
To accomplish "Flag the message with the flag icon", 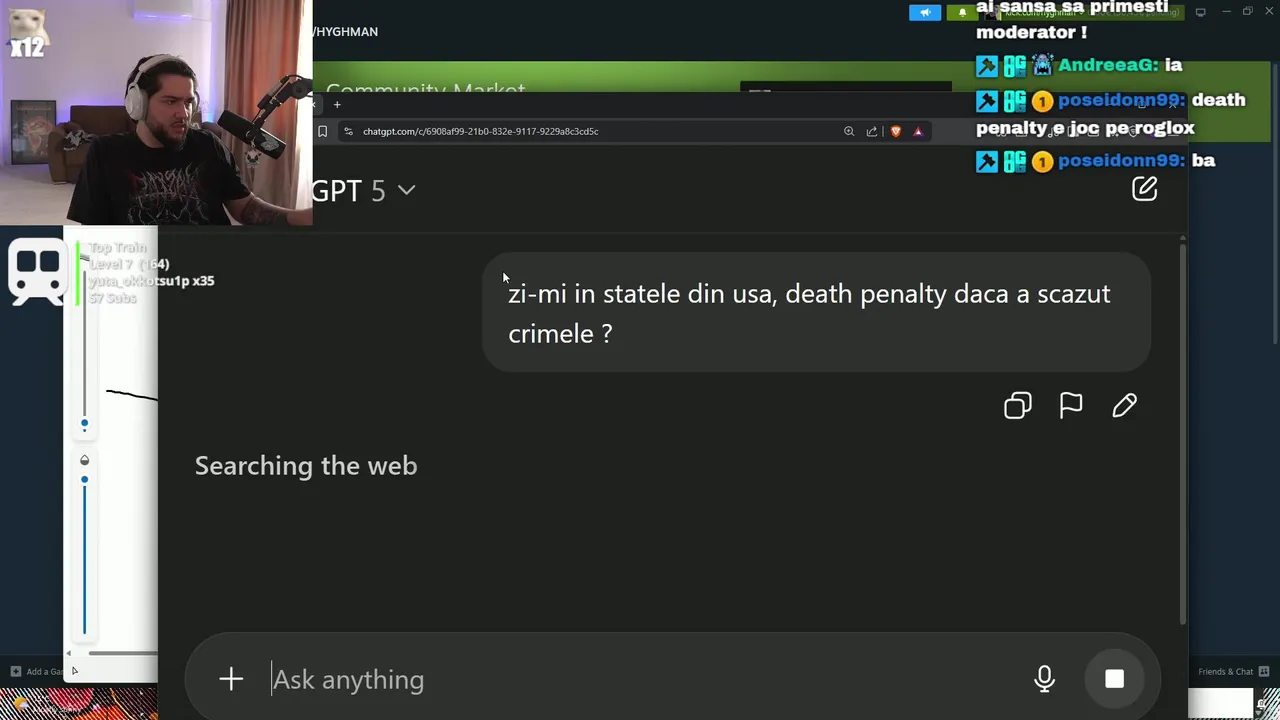I will point(1071,405).
